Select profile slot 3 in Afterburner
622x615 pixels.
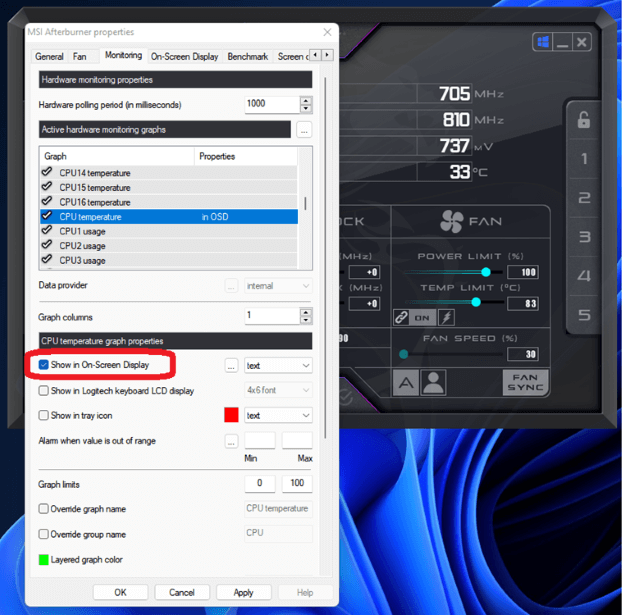point(584,237)
